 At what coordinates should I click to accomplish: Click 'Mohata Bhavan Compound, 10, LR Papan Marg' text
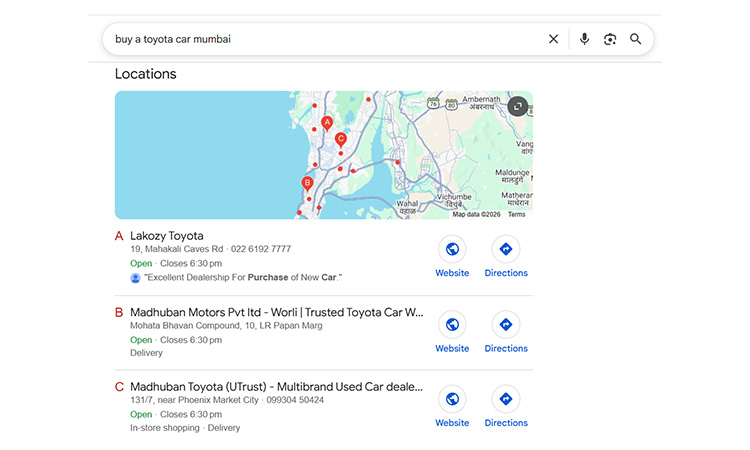pos(226,326)
